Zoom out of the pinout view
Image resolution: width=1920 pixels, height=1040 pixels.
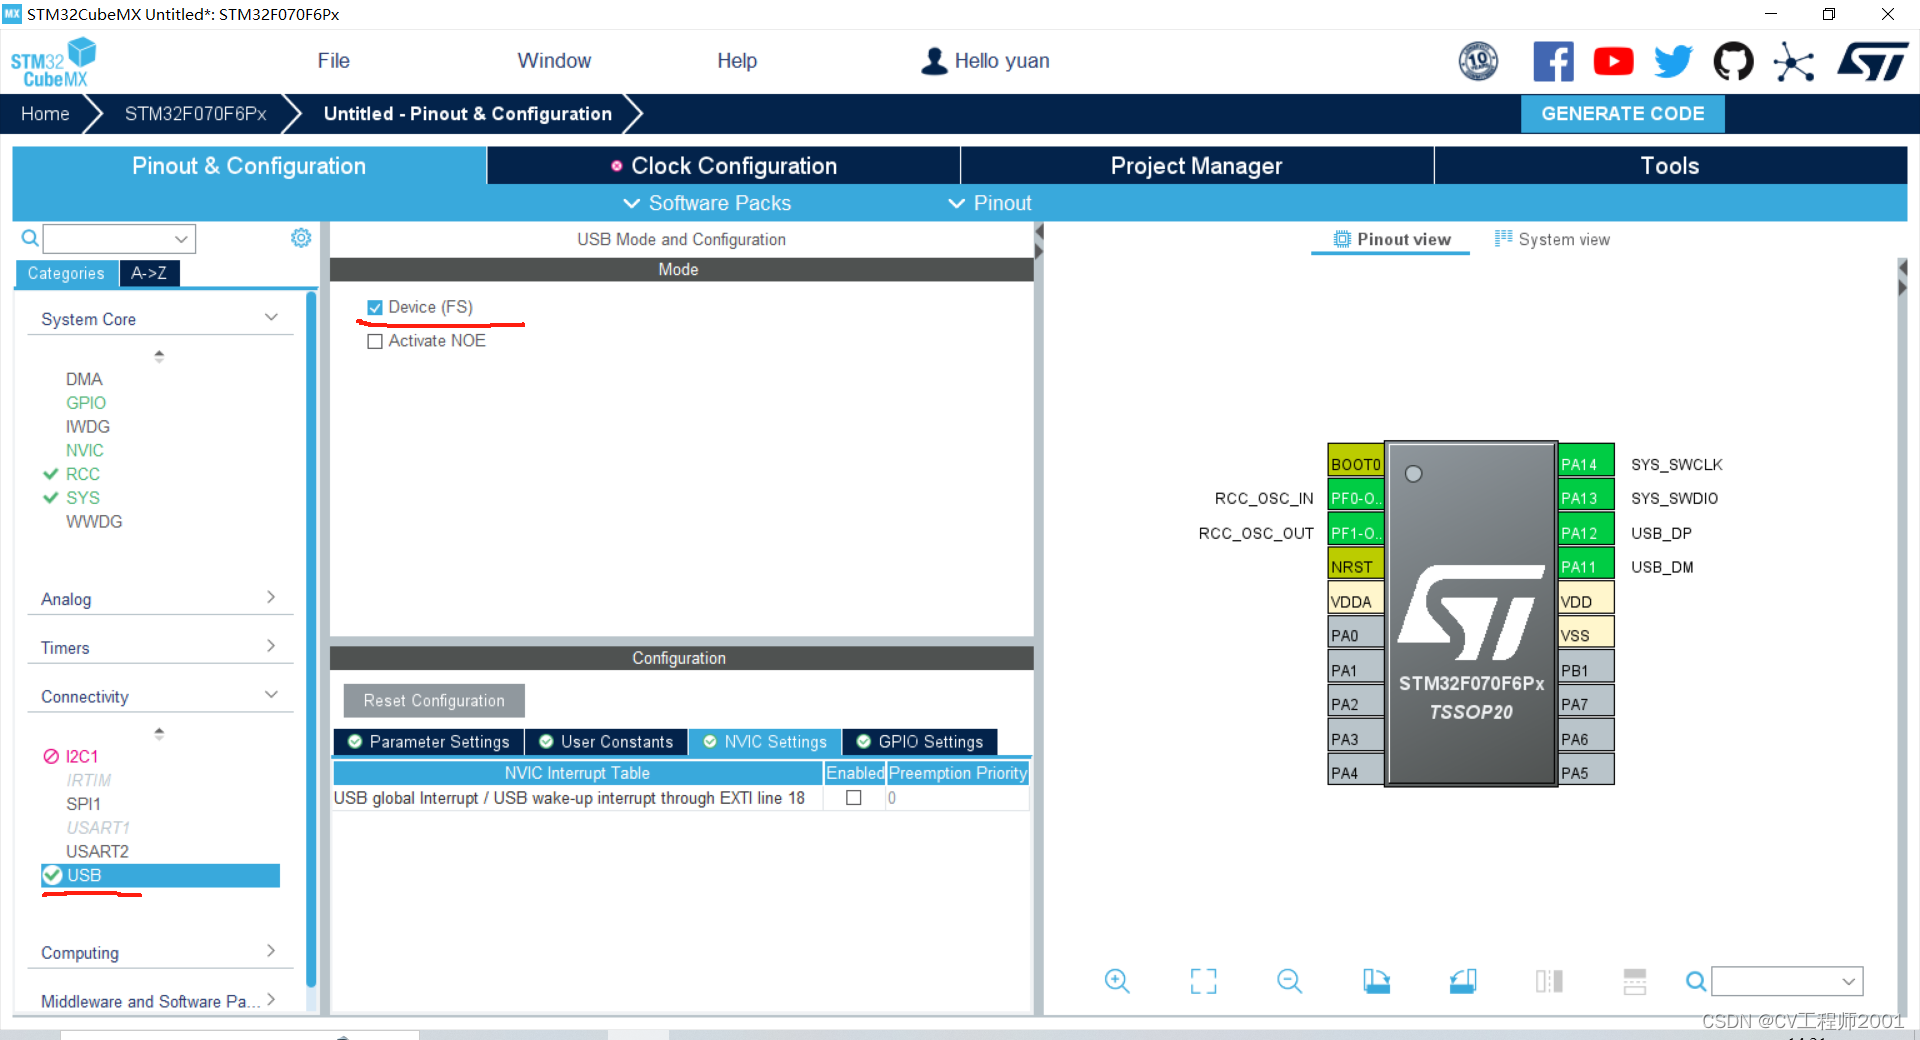pyautogui.click(x=1290, y=981)
